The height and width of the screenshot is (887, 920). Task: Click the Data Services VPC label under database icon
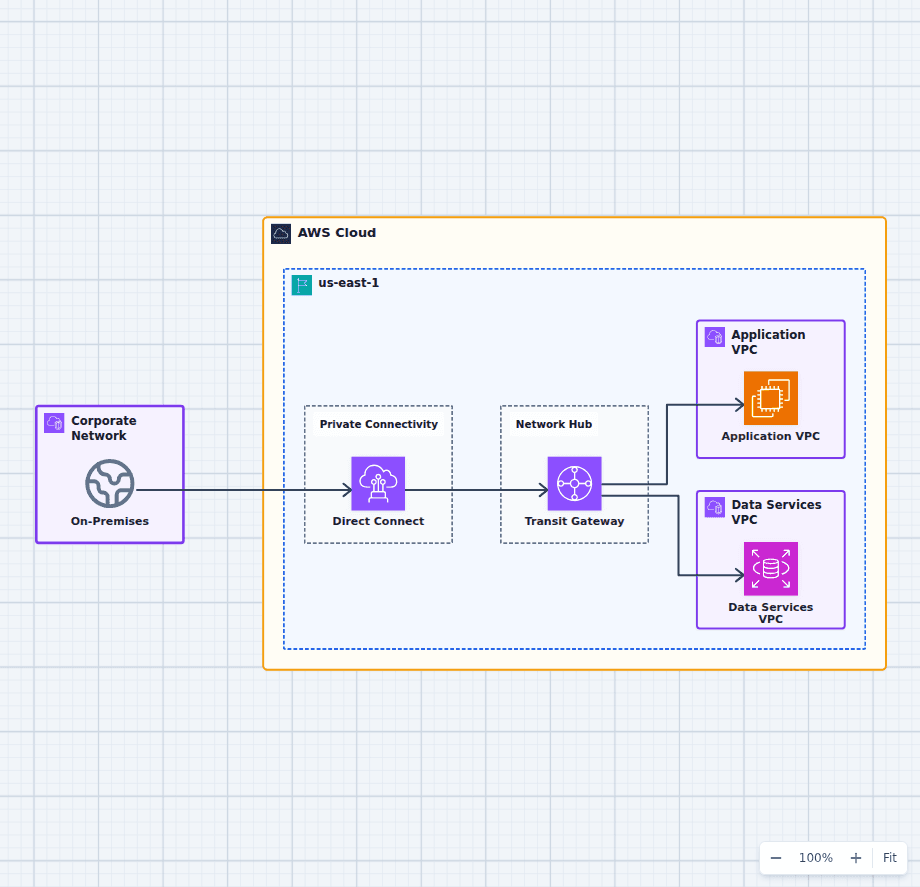click(770, 612)
